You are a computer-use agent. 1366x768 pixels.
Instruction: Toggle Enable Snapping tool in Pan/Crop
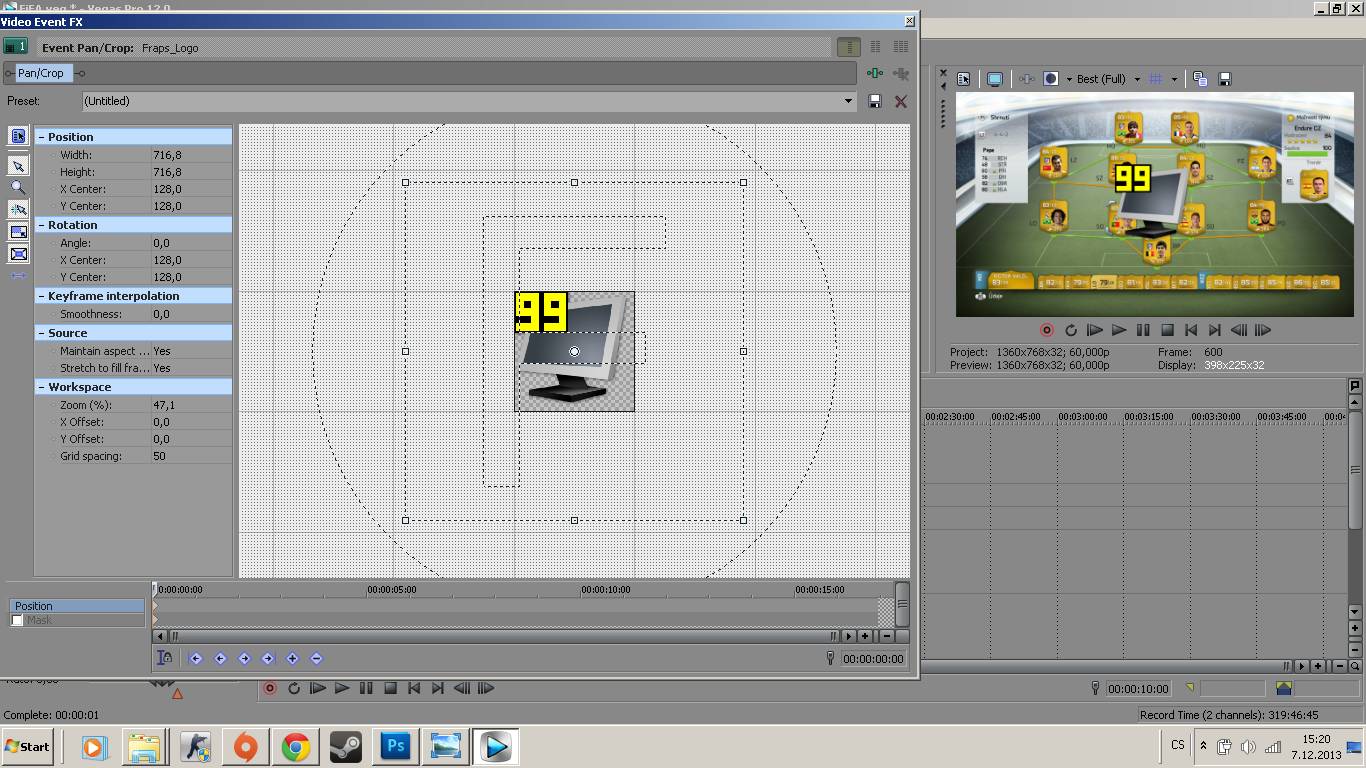[x=18, y=209]
